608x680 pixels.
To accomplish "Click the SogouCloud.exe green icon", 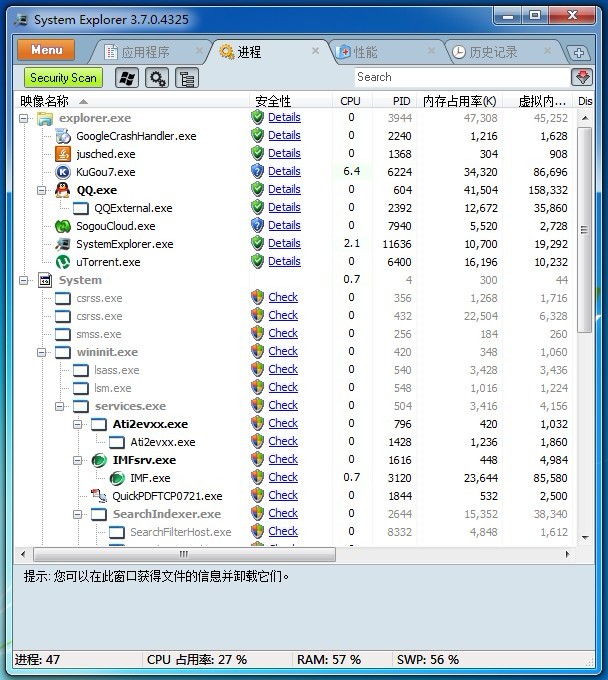I will coord(63,226).
